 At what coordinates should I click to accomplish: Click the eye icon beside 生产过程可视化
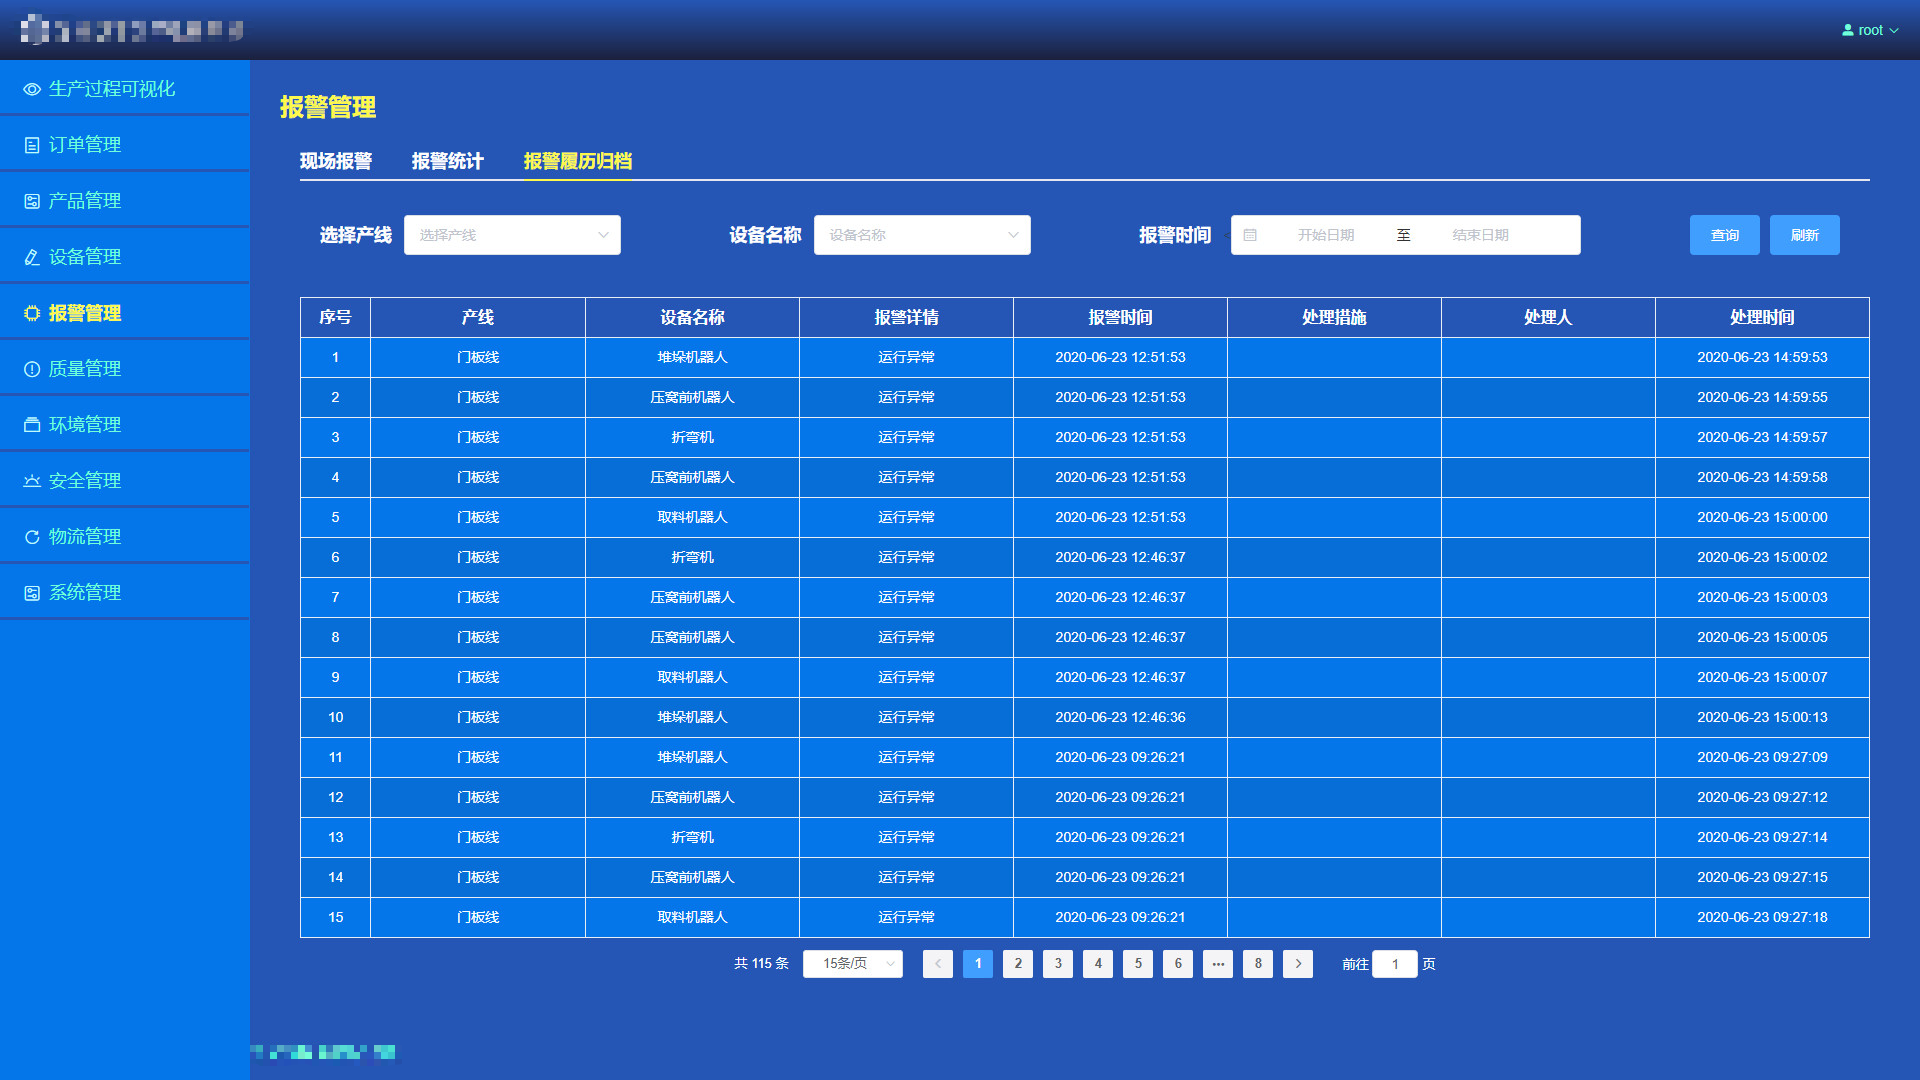32,89
